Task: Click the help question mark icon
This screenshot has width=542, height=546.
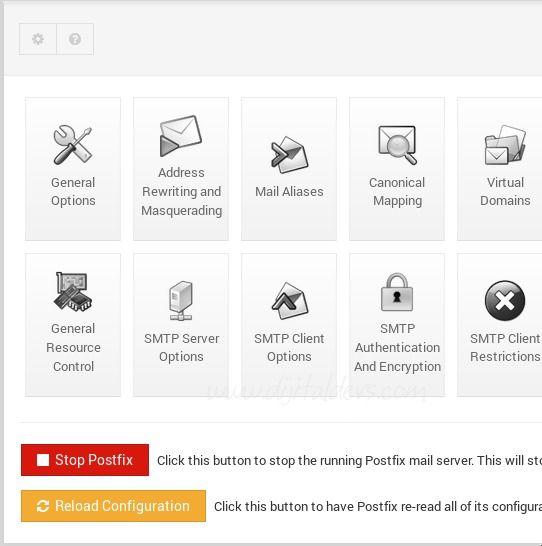Action: [75, 39]
